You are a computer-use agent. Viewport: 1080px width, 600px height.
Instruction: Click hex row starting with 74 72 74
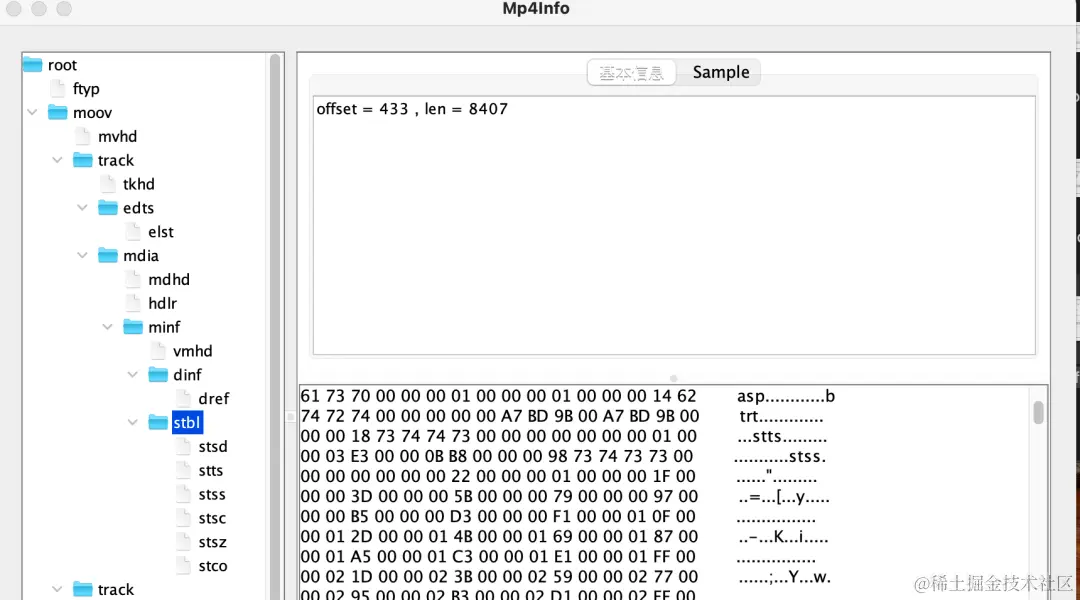click(x=499, y=416)
